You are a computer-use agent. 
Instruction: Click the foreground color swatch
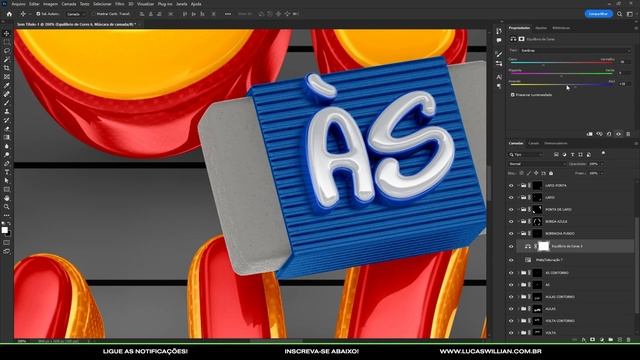[4, 230]
